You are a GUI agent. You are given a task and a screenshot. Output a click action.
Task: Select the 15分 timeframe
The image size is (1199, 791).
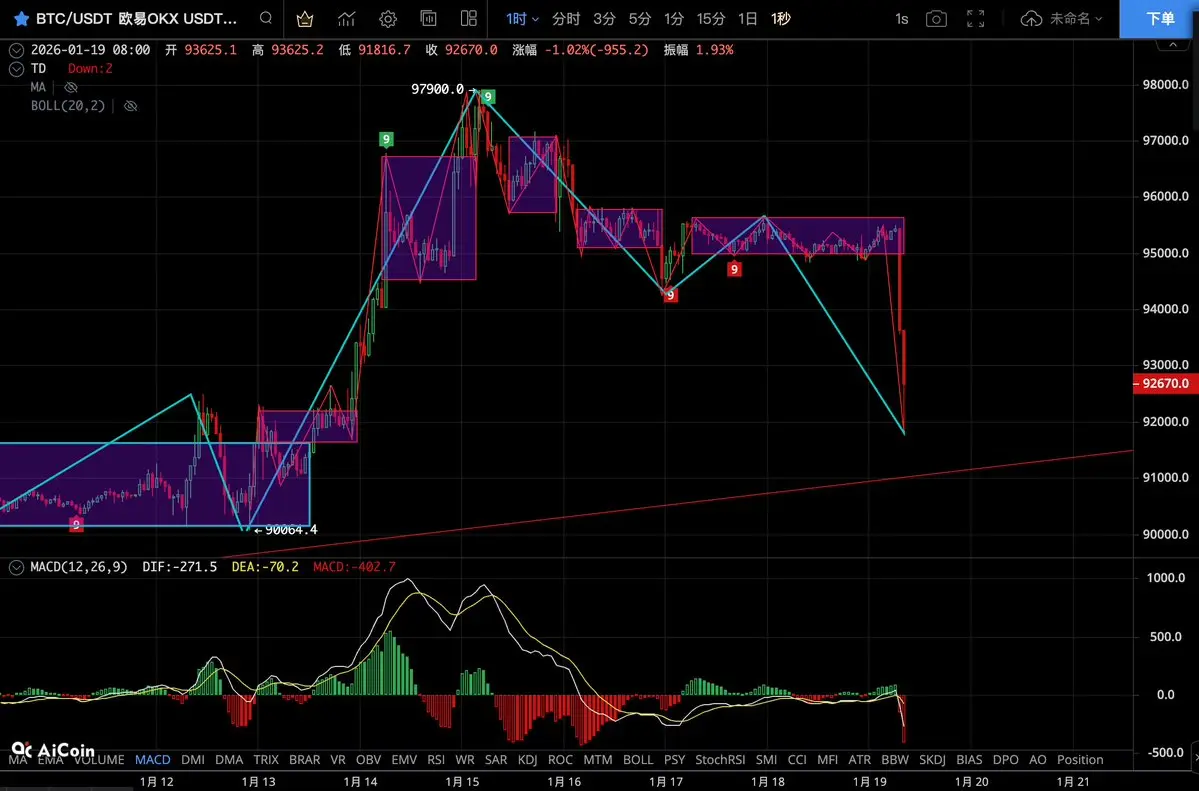tap(710, 18)
